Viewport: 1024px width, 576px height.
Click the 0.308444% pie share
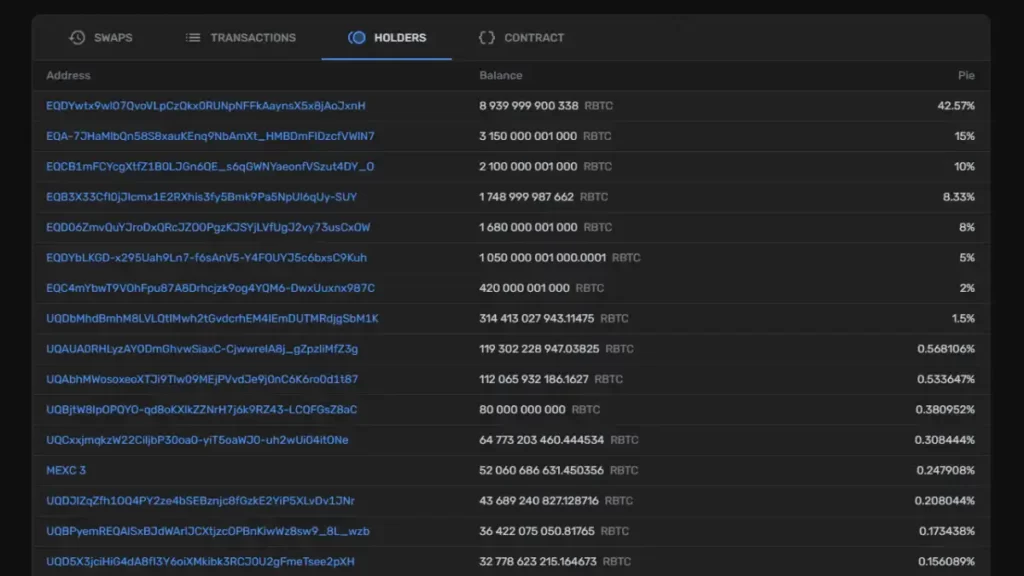944,440
